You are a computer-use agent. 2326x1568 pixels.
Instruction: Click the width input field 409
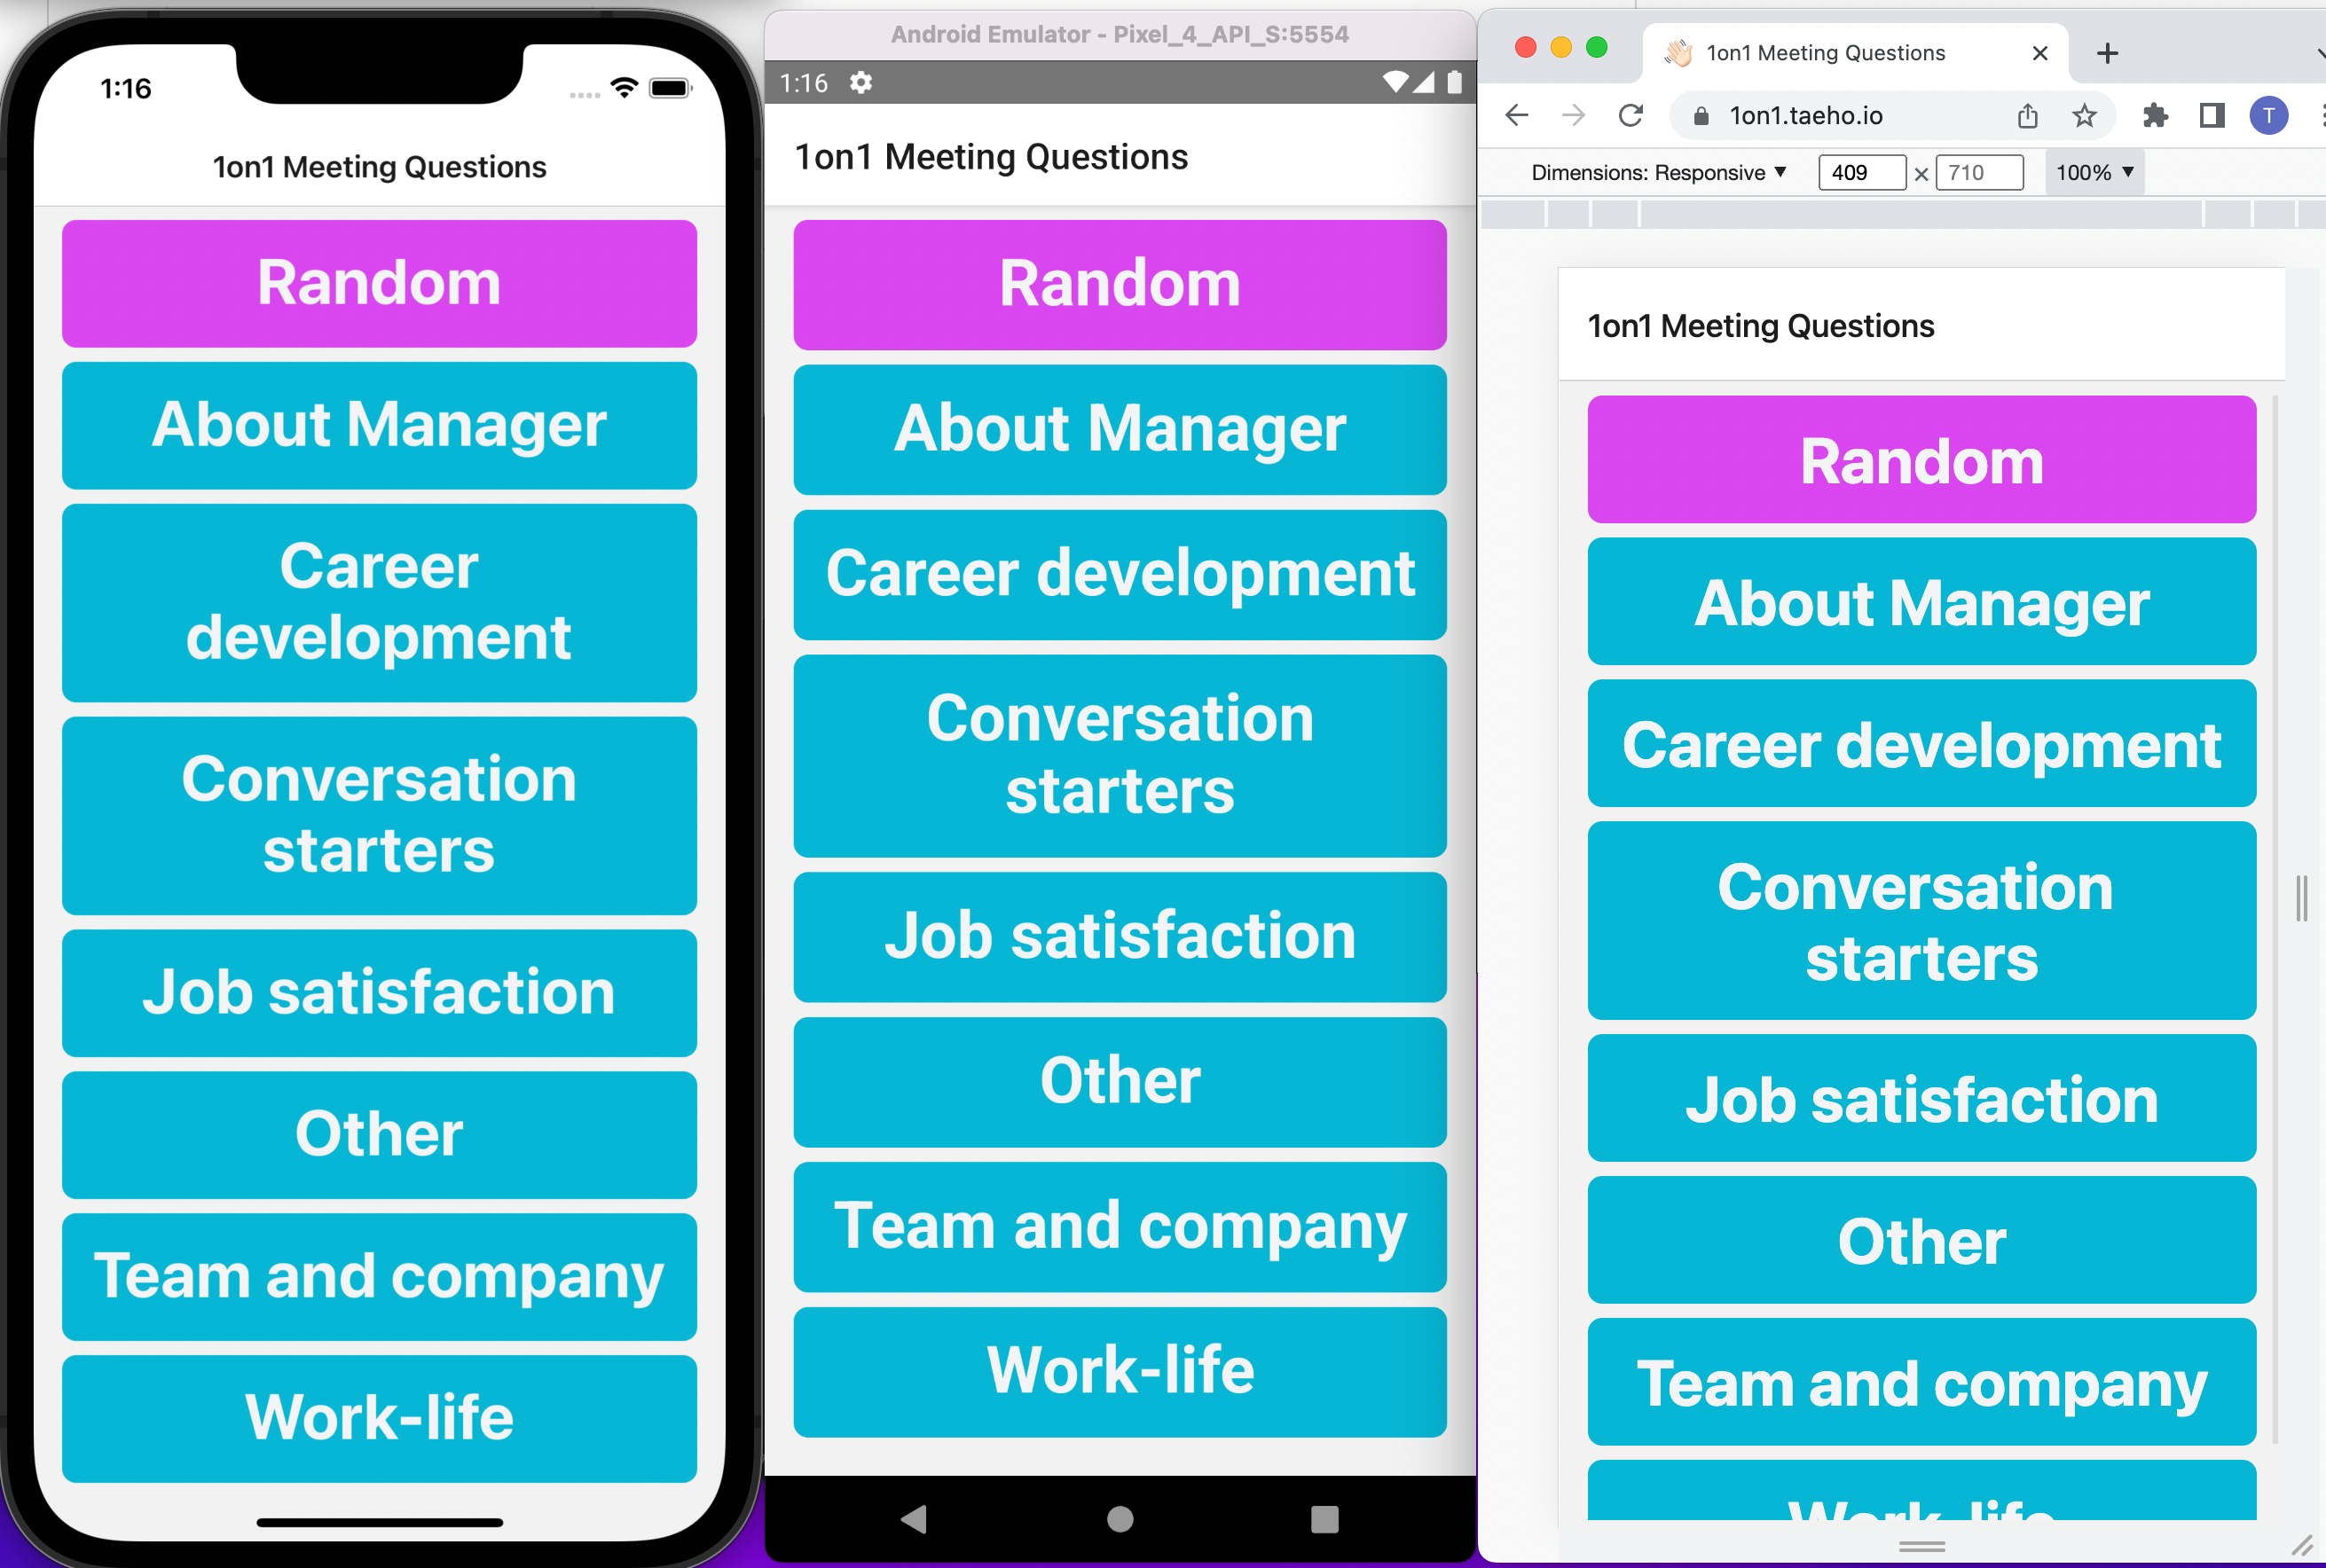point(1860,171)
